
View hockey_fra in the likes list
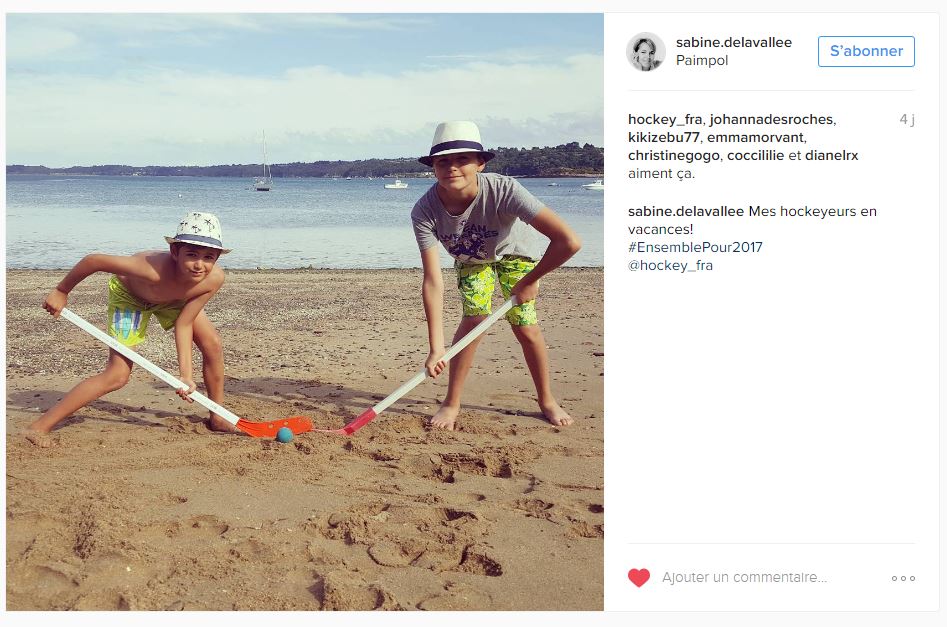665,120
